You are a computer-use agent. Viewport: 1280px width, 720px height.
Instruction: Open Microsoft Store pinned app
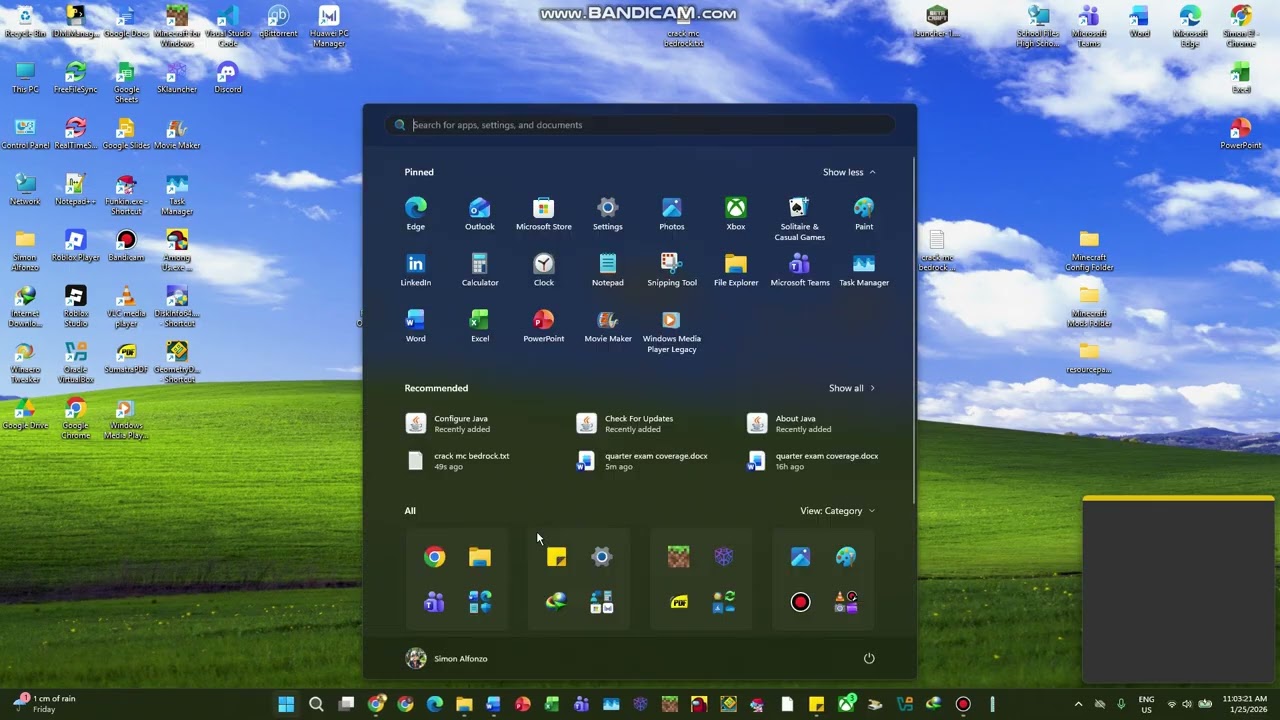pyautogui.click(x=543, y=214)
